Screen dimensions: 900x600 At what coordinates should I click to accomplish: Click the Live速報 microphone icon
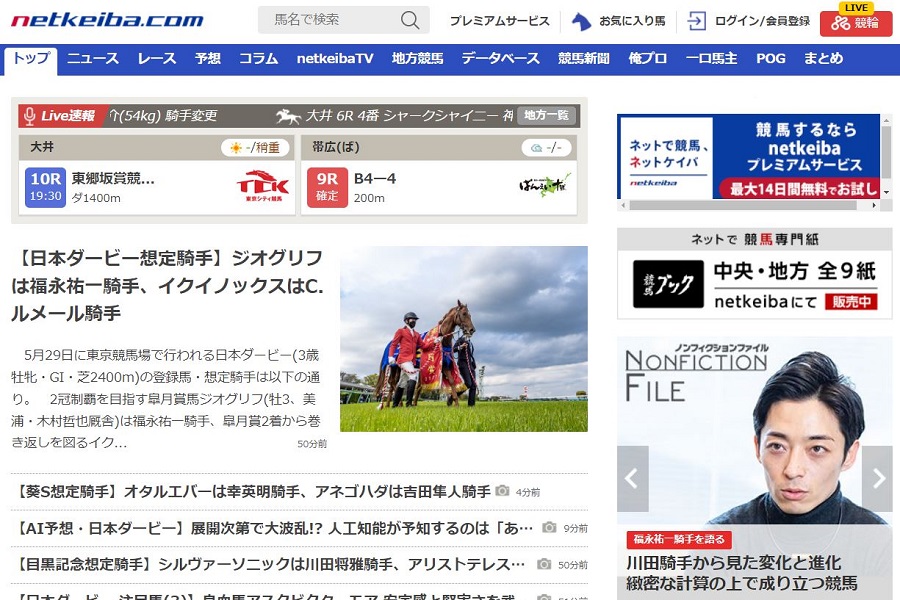29,116
